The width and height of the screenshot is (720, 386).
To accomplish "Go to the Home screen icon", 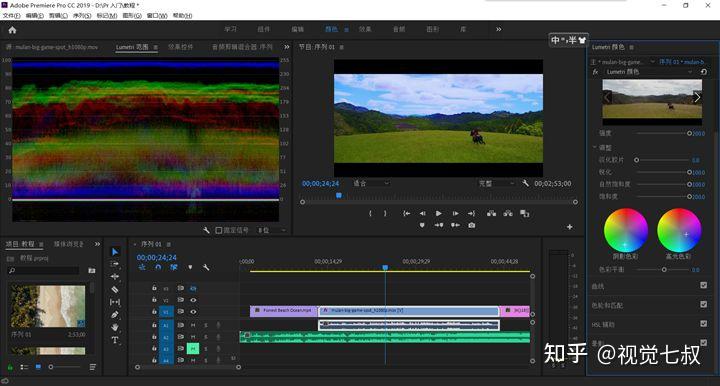I will pyautogui.click(x=12, y=30).
